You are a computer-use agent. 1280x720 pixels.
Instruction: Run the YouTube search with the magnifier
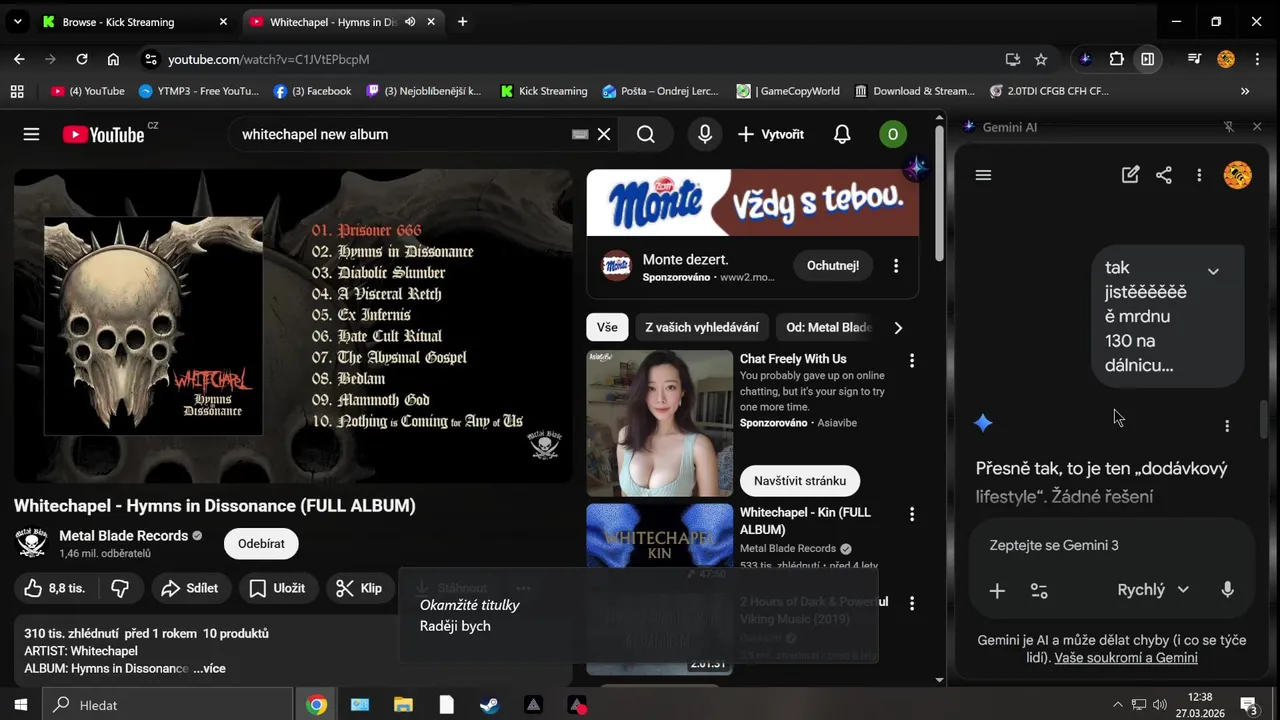(x=646, y=134)
